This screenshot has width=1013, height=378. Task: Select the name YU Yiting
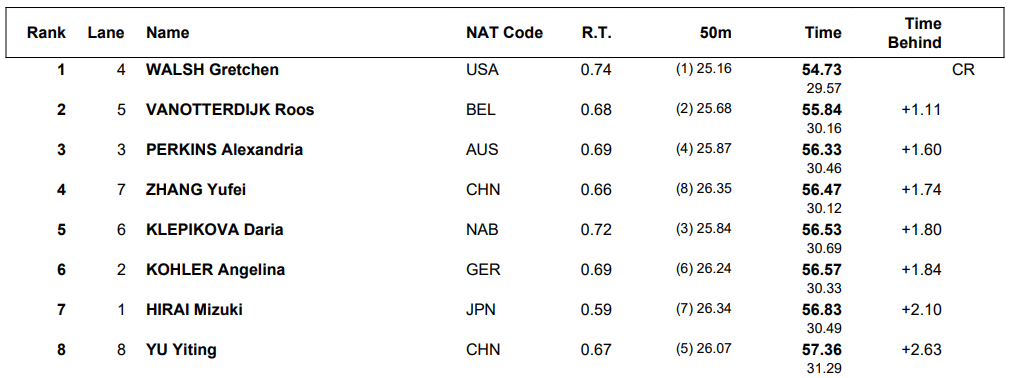pos(182,350)
